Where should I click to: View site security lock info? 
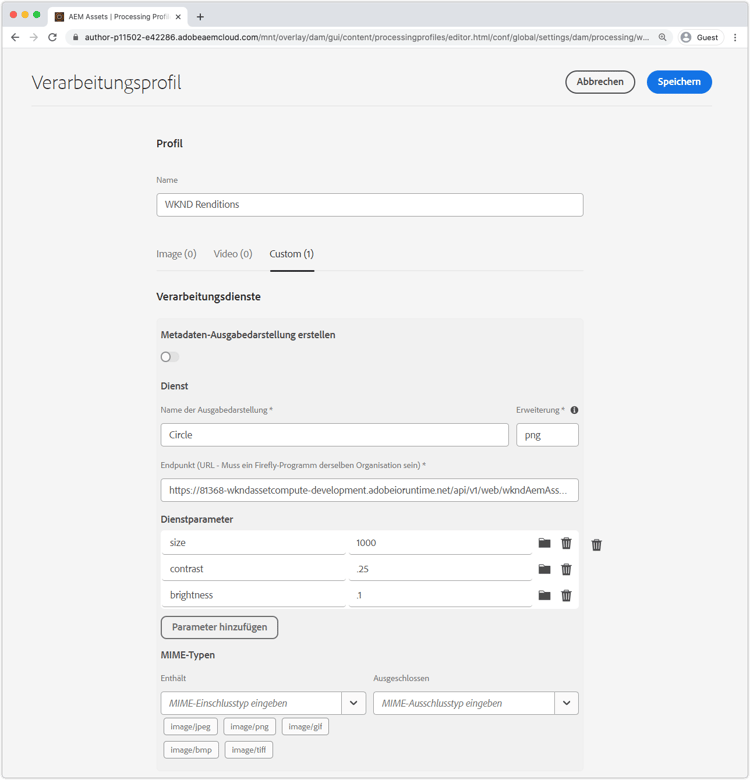point(75,37)
